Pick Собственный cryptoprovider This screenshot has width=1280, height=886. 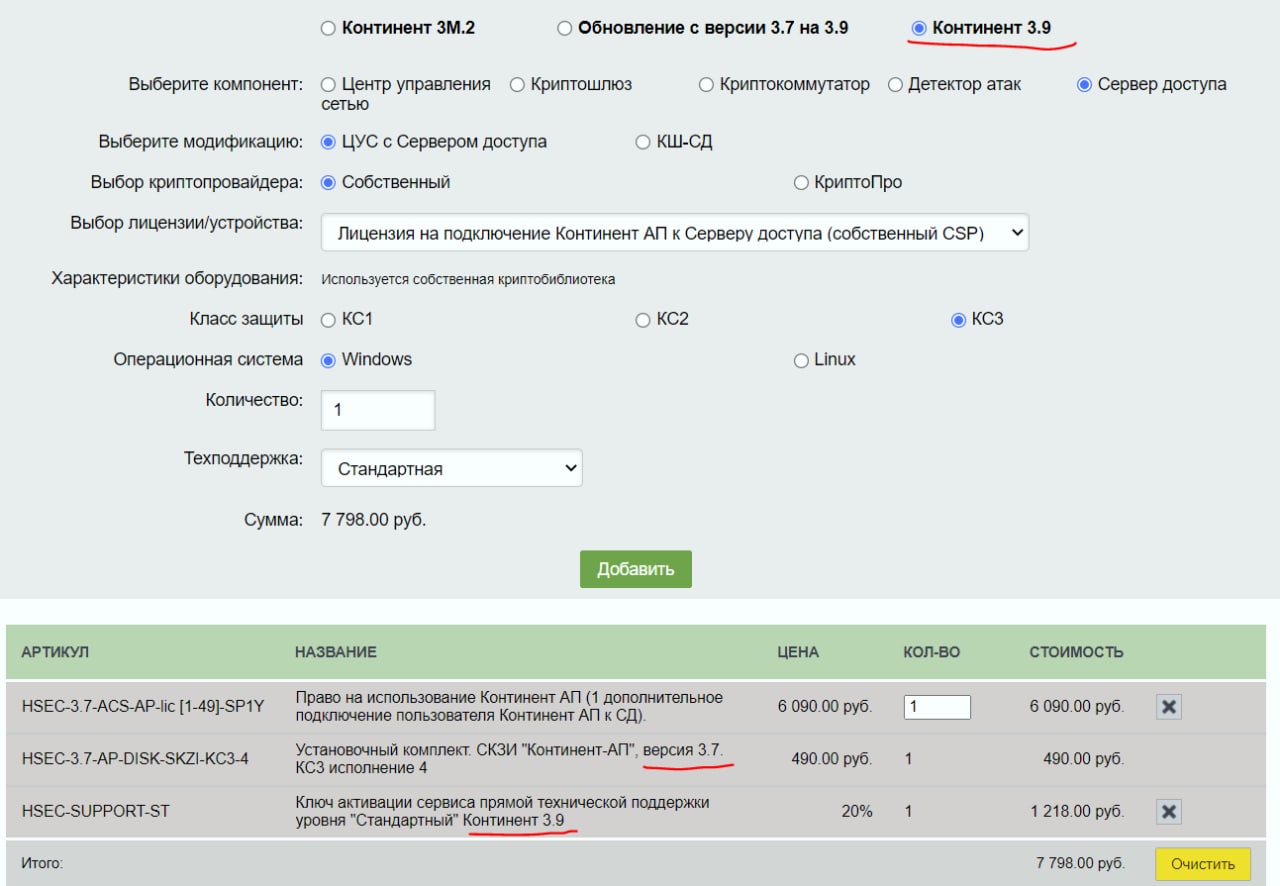point(328,183)
